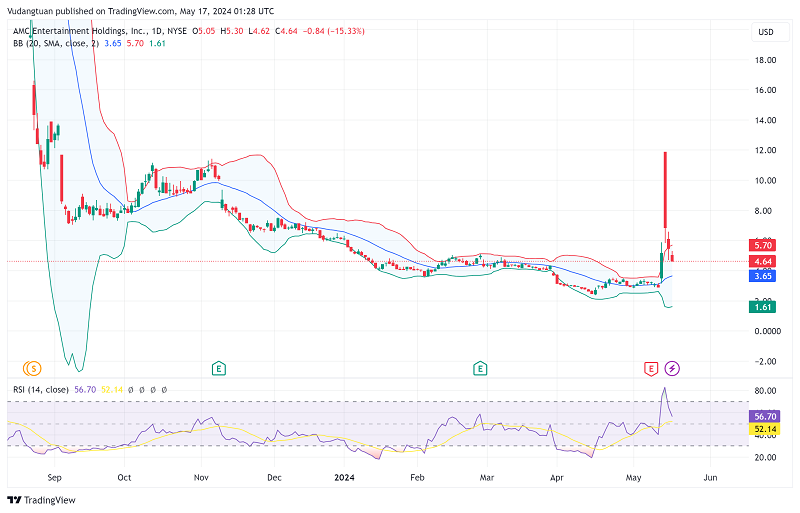Image resolution: width=800 pixels, height=513 pixels.
Task: Select the BB (20, SMA, close, 2) indicator legend
Action: pos(57,45)
